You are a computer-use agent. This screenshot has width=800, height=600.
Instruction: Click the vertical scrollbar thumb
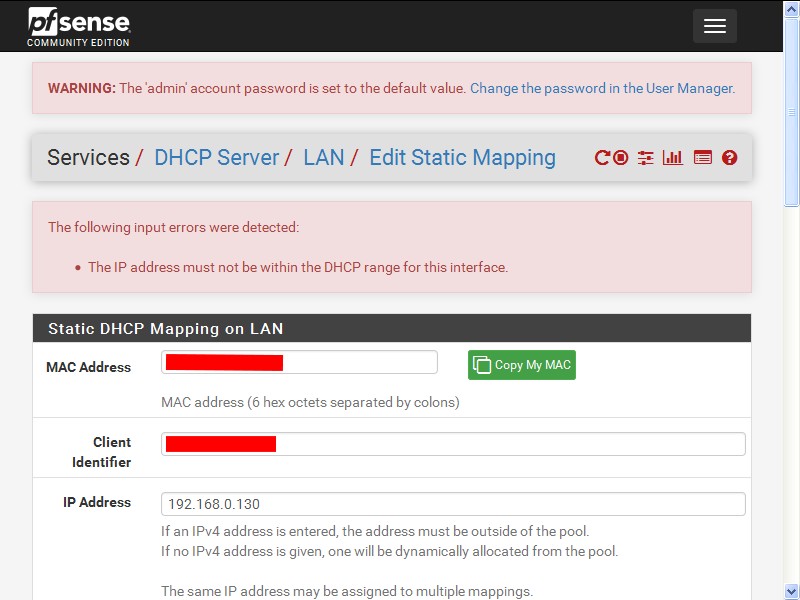pyautogui.click(x=792, y=112)
